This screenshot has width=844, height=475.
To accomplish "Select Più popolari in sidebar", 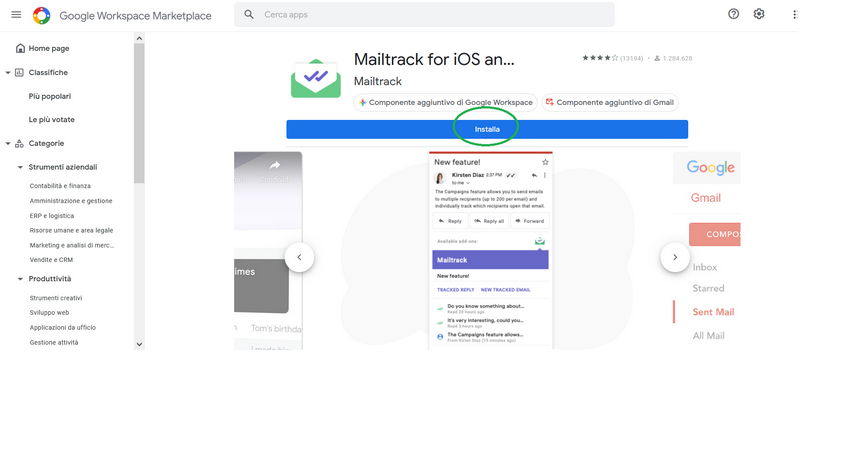I will 50,96.
